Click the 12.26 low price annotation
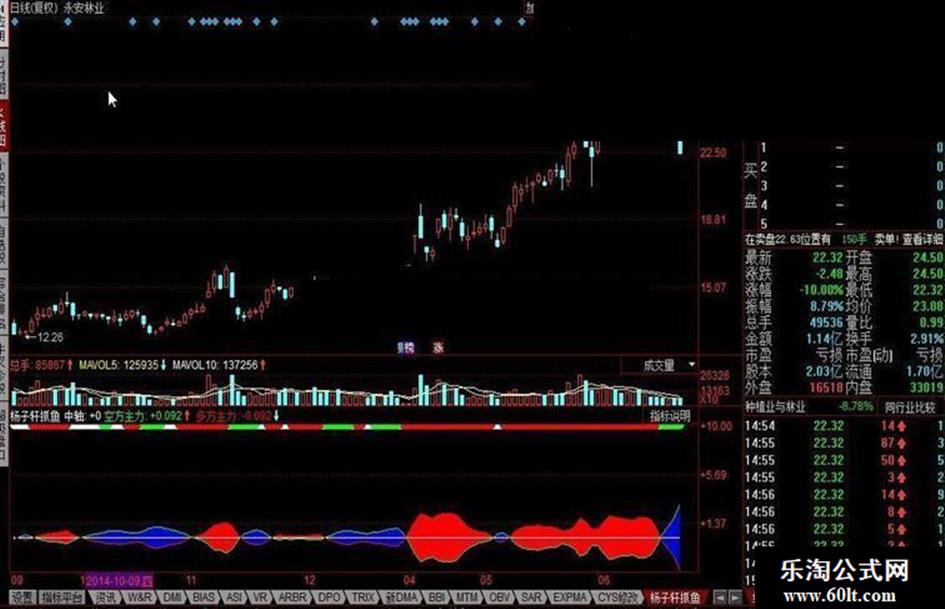 (x=50, y=337)
